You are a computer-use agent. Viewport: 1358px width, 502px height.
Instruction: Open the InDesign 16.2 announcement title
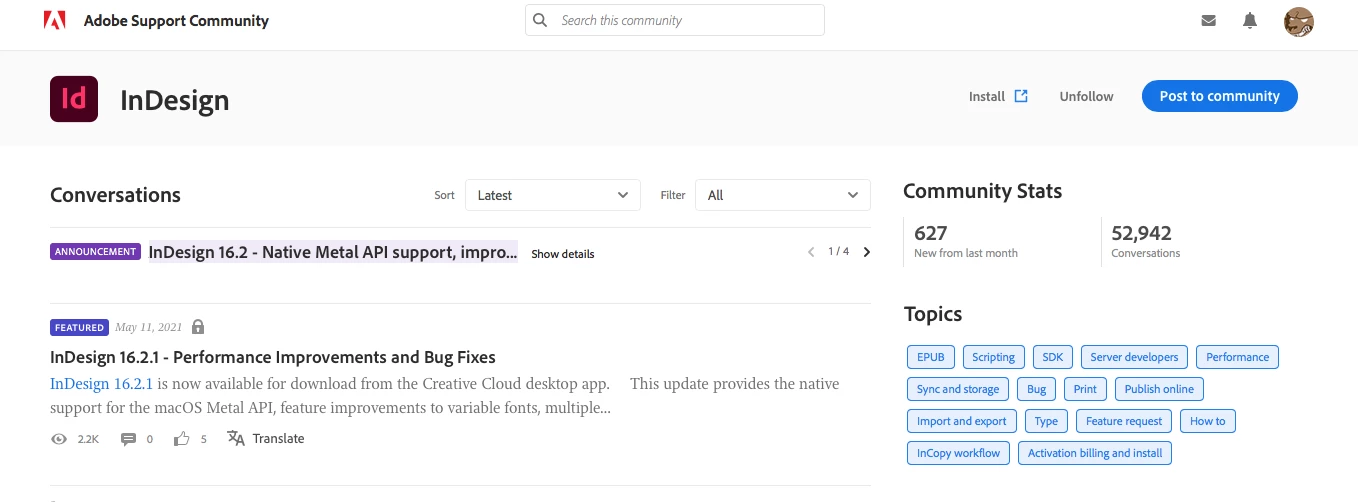point(333,252)
